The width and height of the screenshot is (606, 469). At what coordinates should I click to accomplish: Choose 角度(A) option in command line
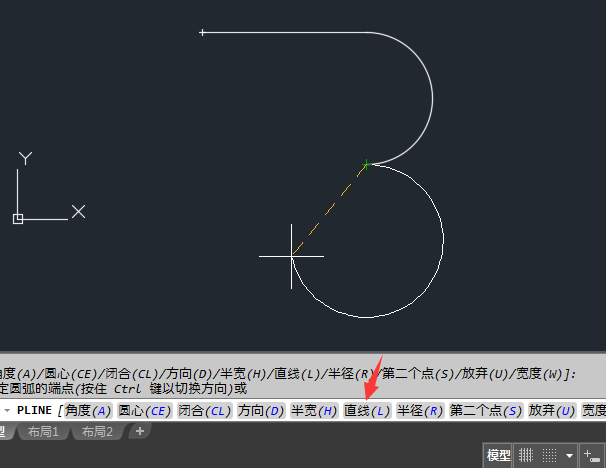(88, 410)
